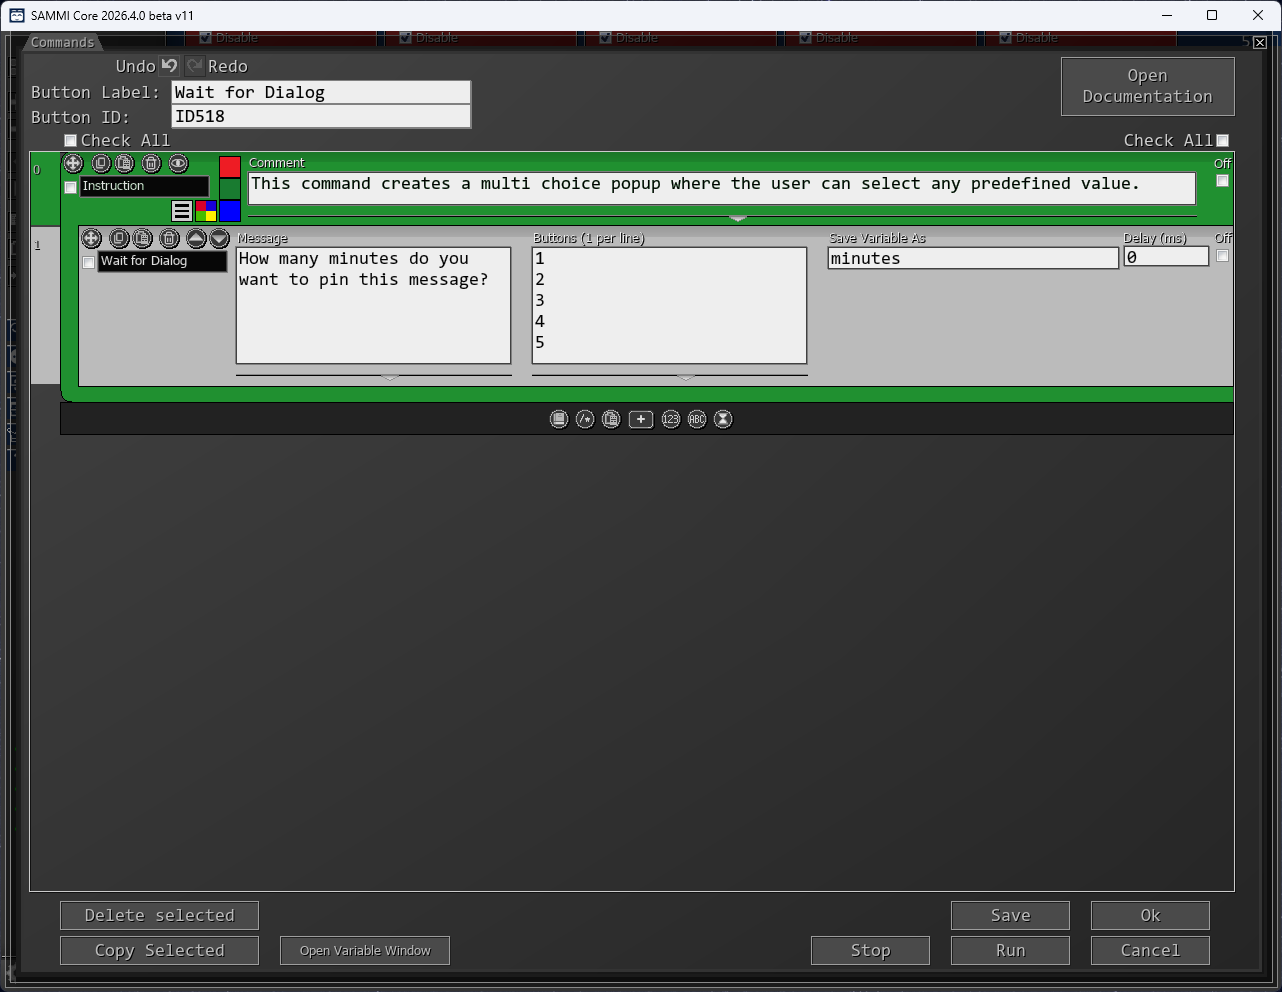Tick the checkbox beside Wait for Dialog
This screenshot has width=1282, height=992.
89,262
